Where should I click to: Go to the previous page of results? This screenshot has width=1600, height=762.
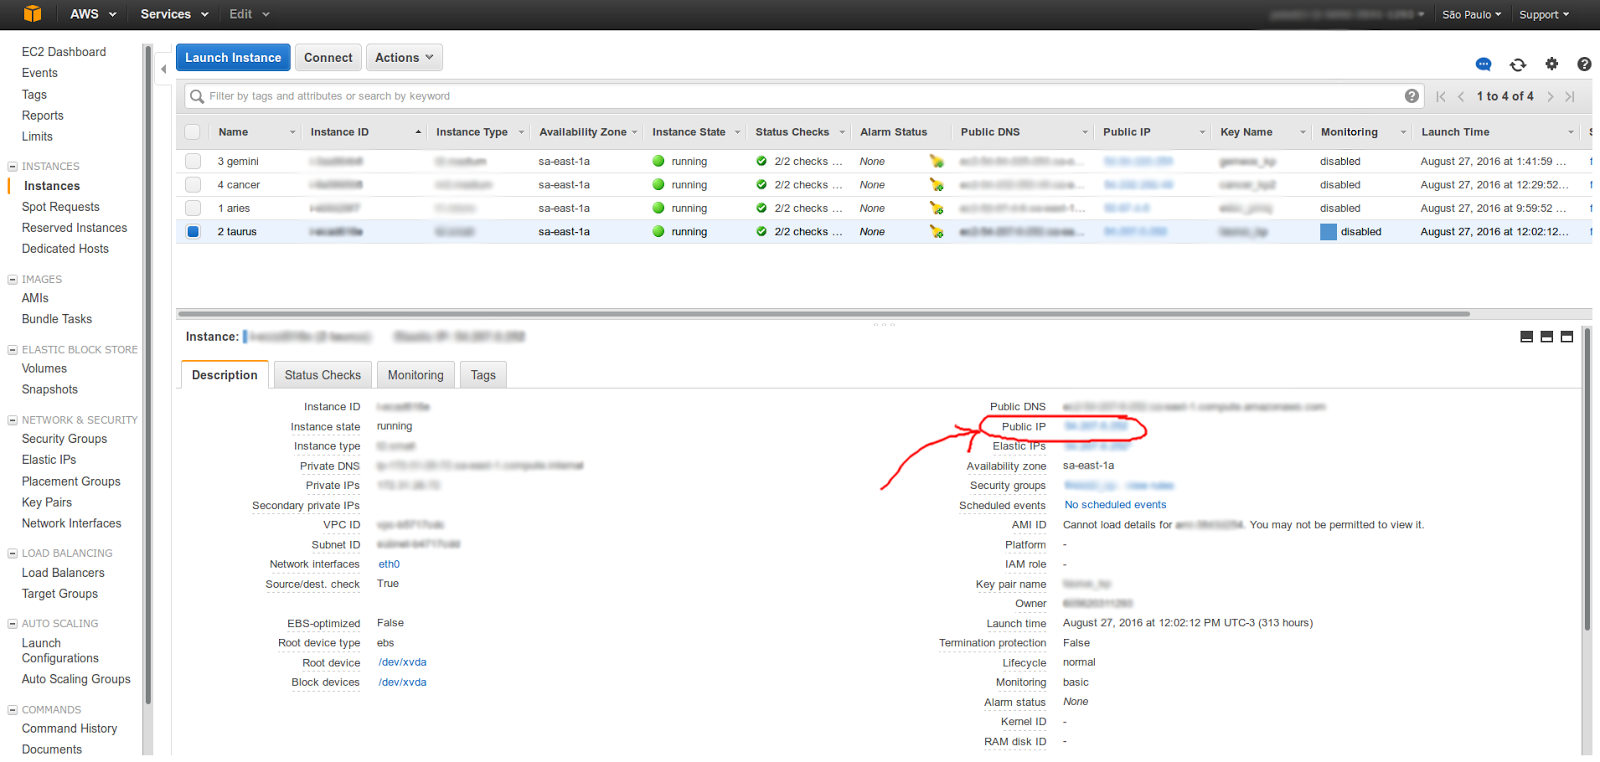(x=1461, y=96)
